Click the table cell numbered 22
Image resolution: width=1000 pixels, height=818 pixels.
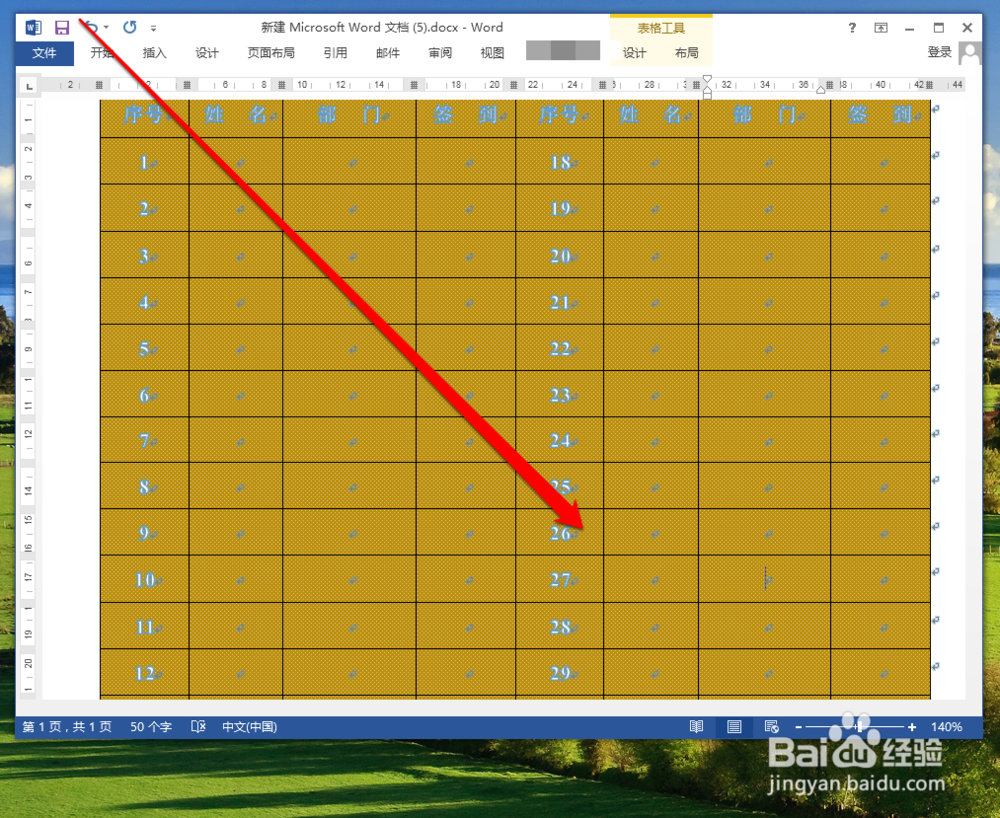pyautogui.click(x=560, y=348)
